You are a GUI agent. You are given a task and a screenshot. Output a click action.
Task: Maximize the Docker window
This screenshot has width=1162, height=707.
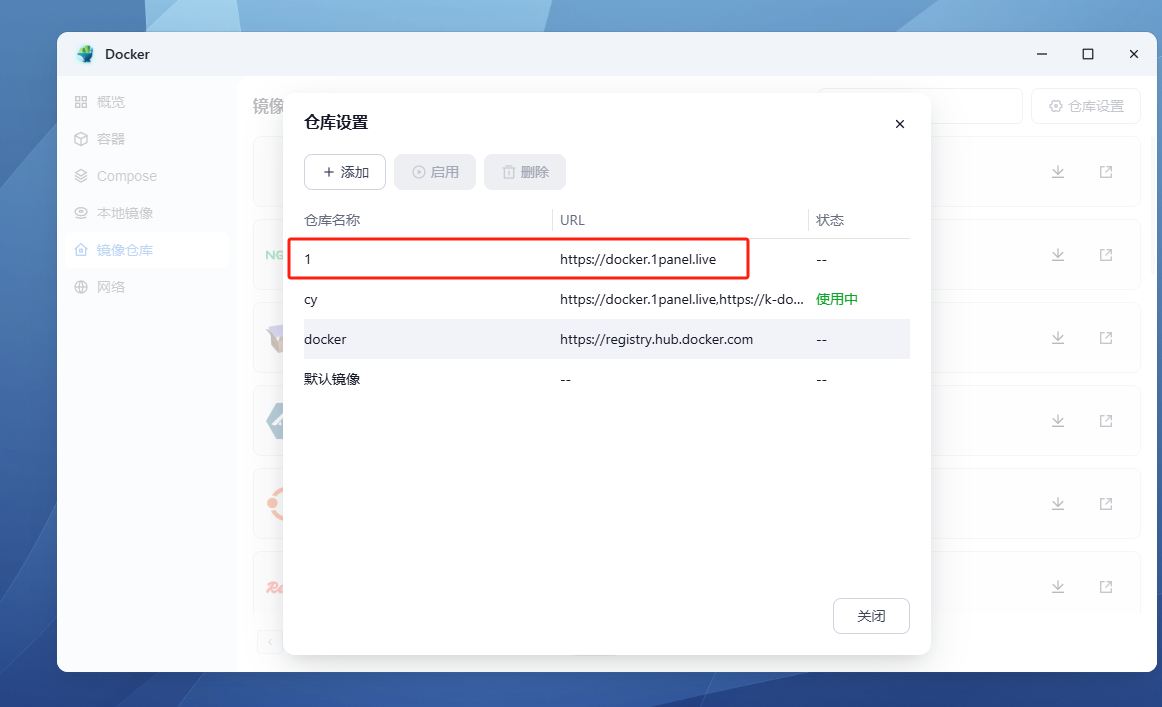click(1088, 54)
